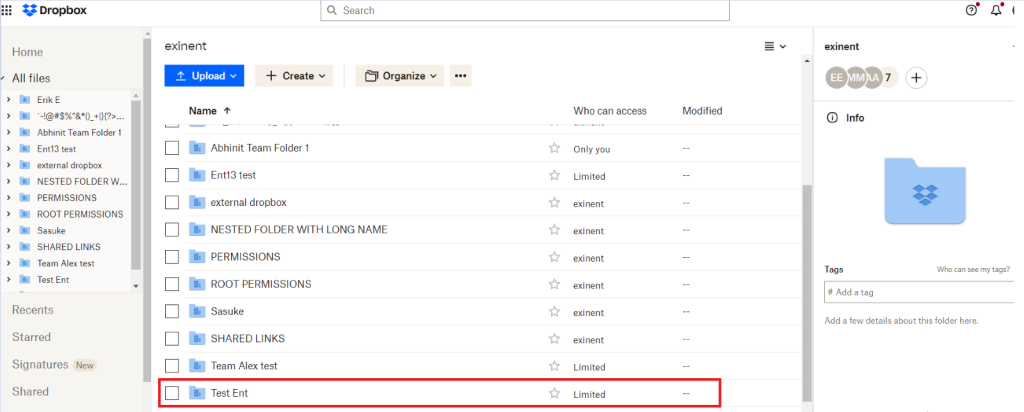Click 'Who can see my tags?' link
1024x412 pixels.
click(978, 270)
